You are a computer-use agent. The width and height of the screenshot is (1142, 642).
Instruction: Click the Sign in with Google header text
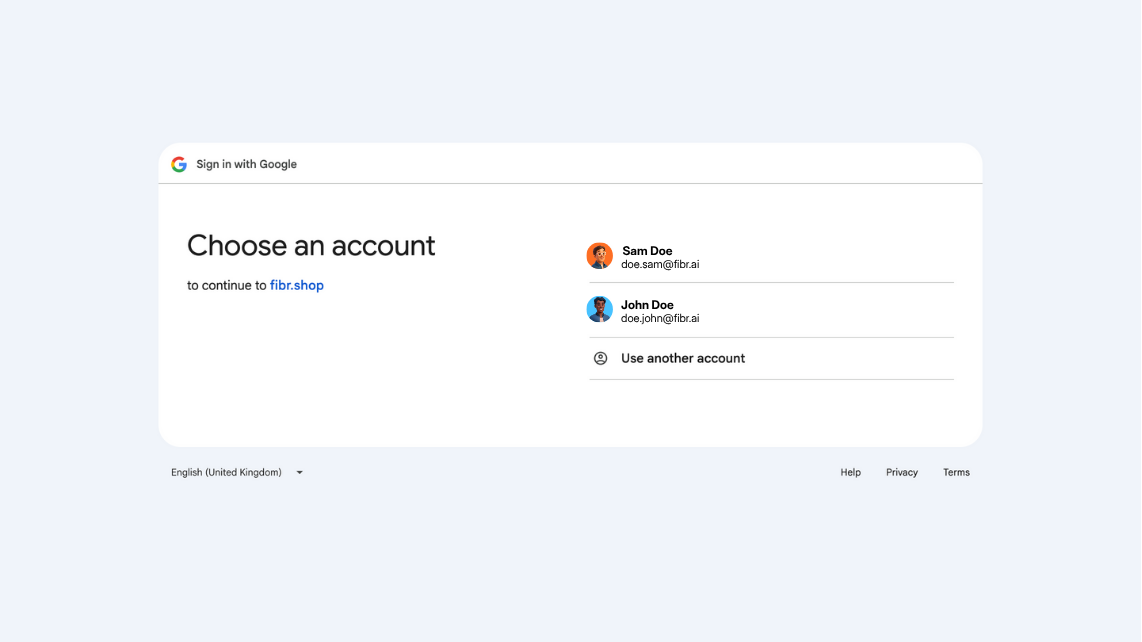click(x=246, y=165)
